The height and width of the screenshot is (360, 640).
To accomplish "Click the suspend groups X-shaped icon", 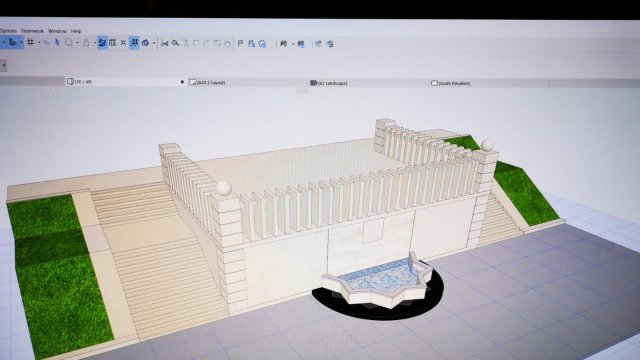I will (123, 42).
